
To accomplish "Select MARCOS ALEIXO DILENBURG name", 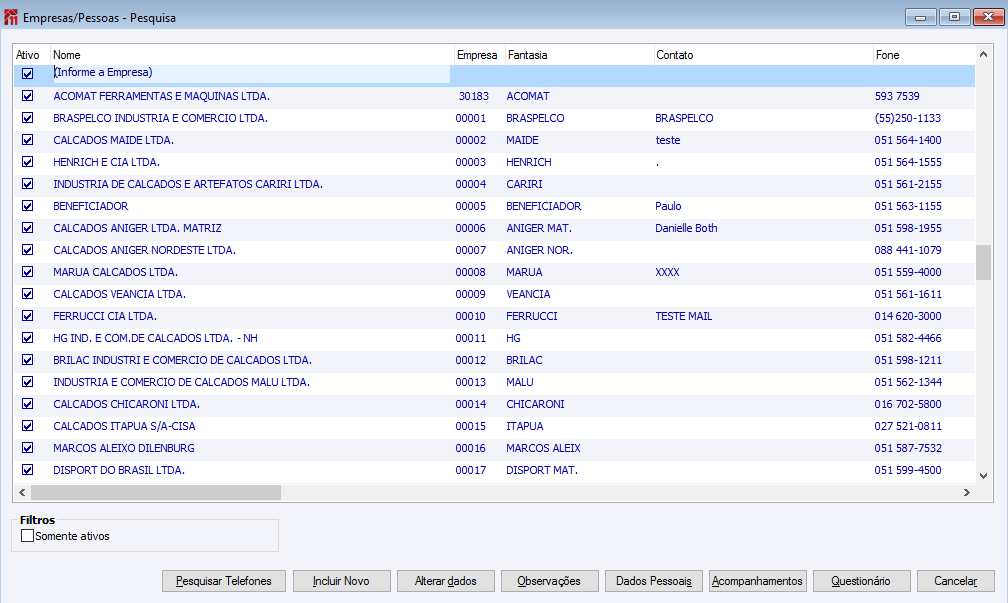I will 124,448.
